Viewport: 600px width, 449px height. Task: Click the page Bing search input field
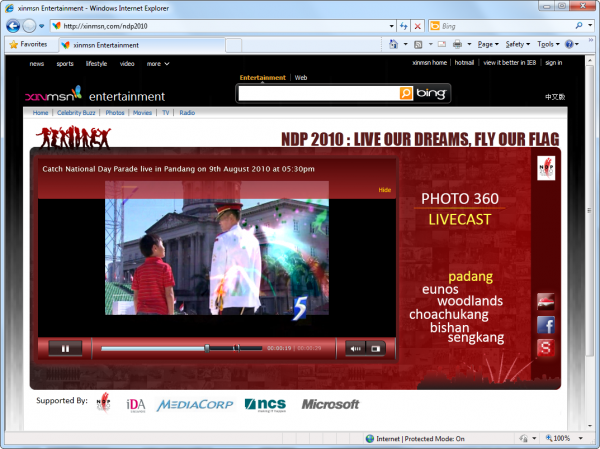click(x=318, y=93)
